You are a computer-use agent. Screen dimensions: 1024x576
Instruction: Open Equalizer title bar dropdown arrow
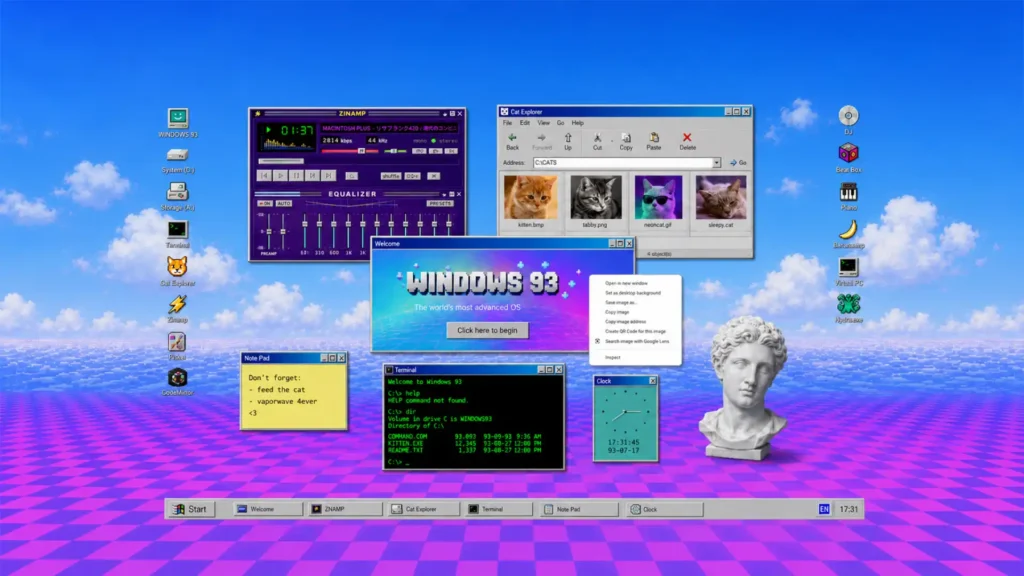click(444, 194)
